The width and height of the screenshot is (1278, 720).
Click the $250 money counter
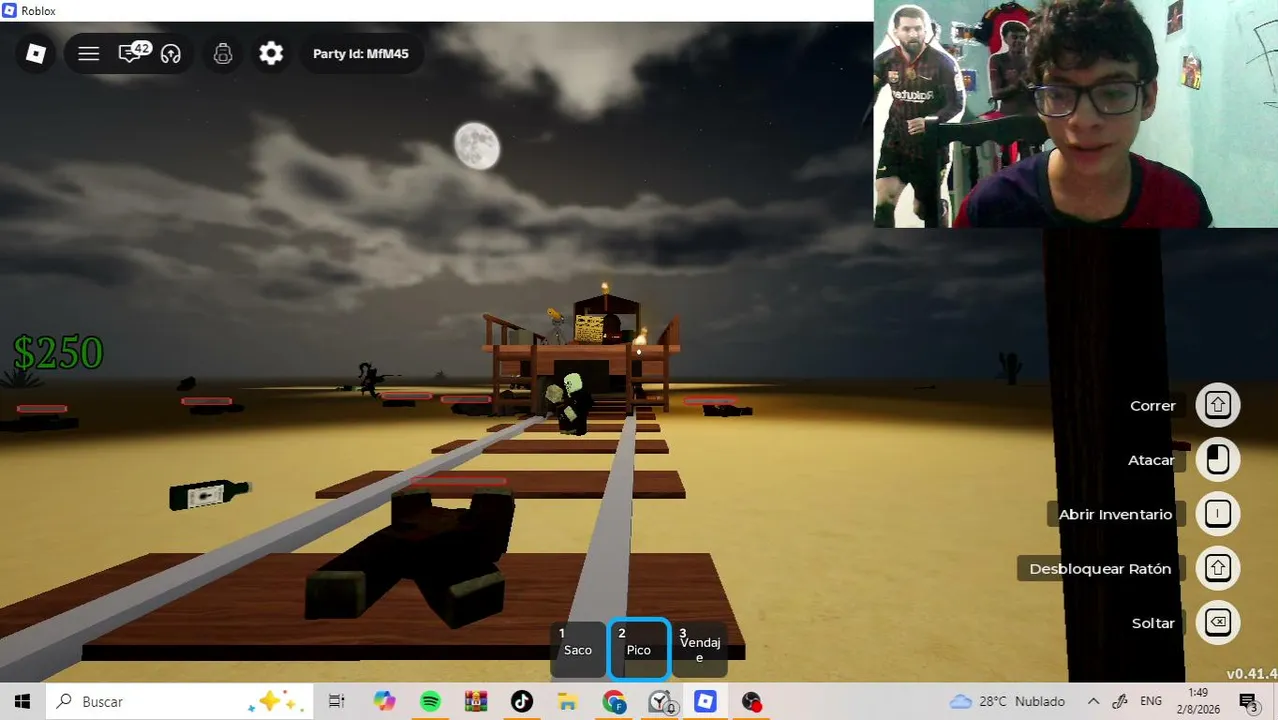pos(58,353)
